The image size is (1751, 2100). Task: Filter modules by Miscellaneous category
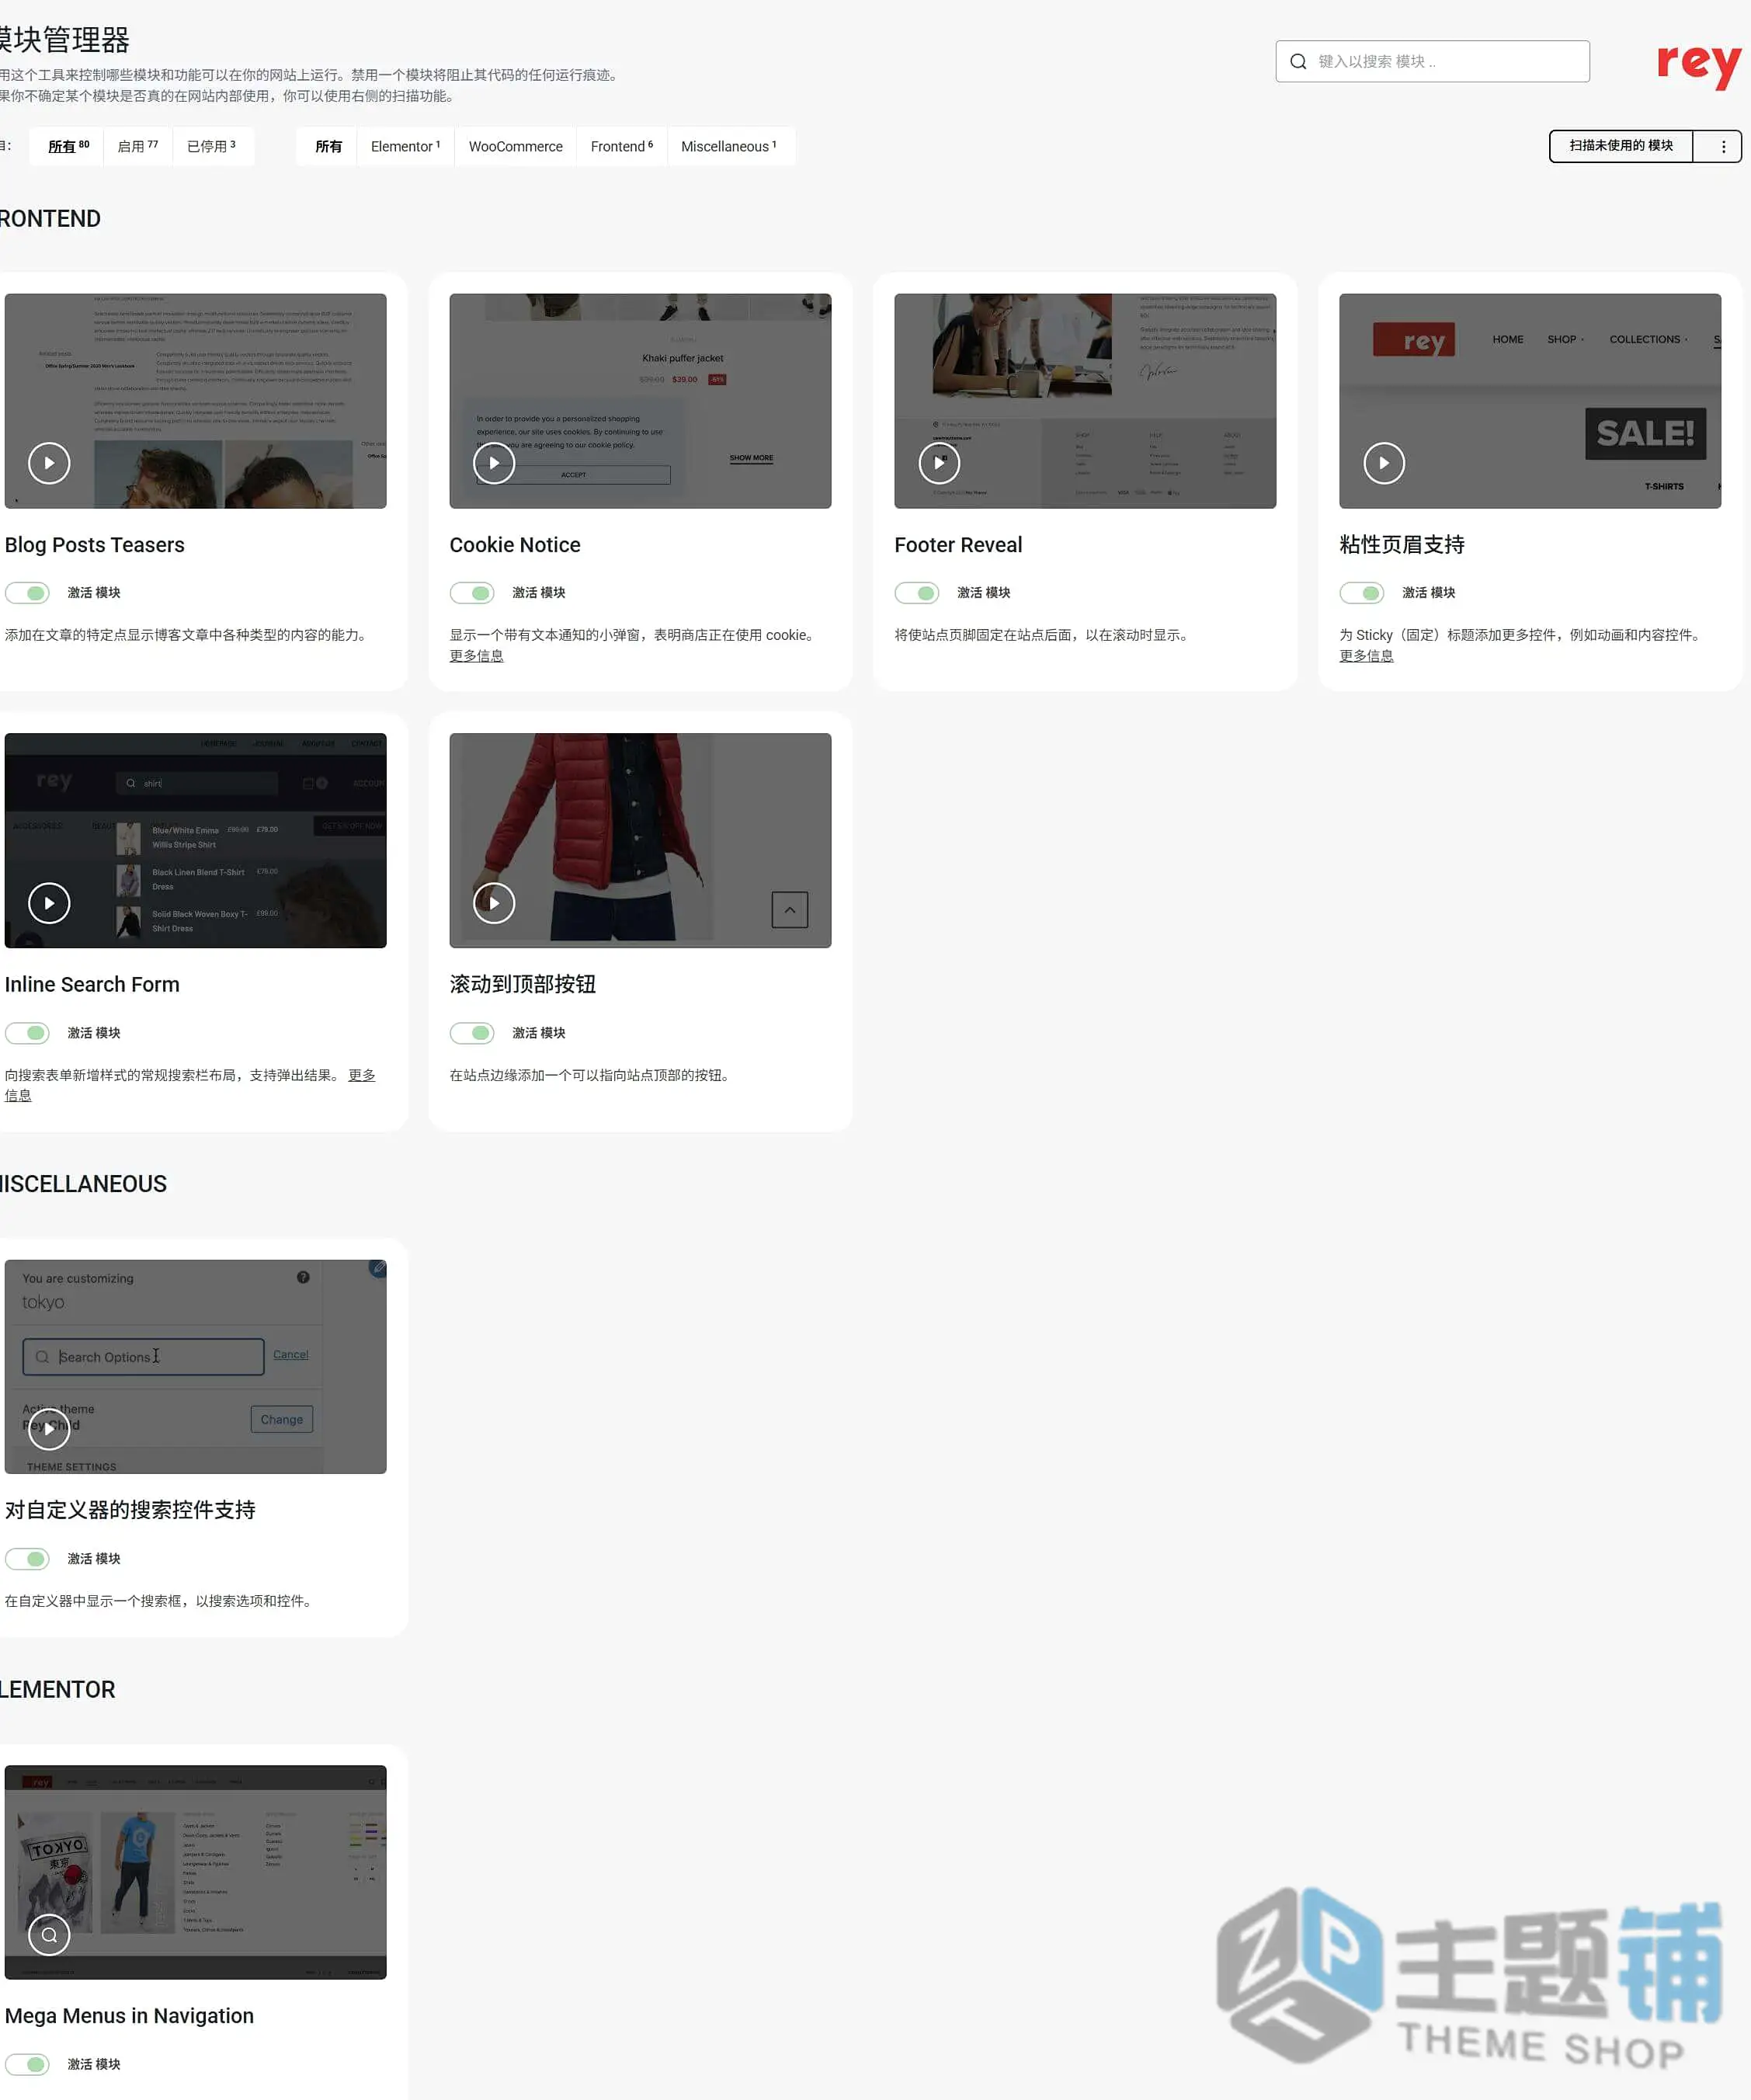point(729,146)
